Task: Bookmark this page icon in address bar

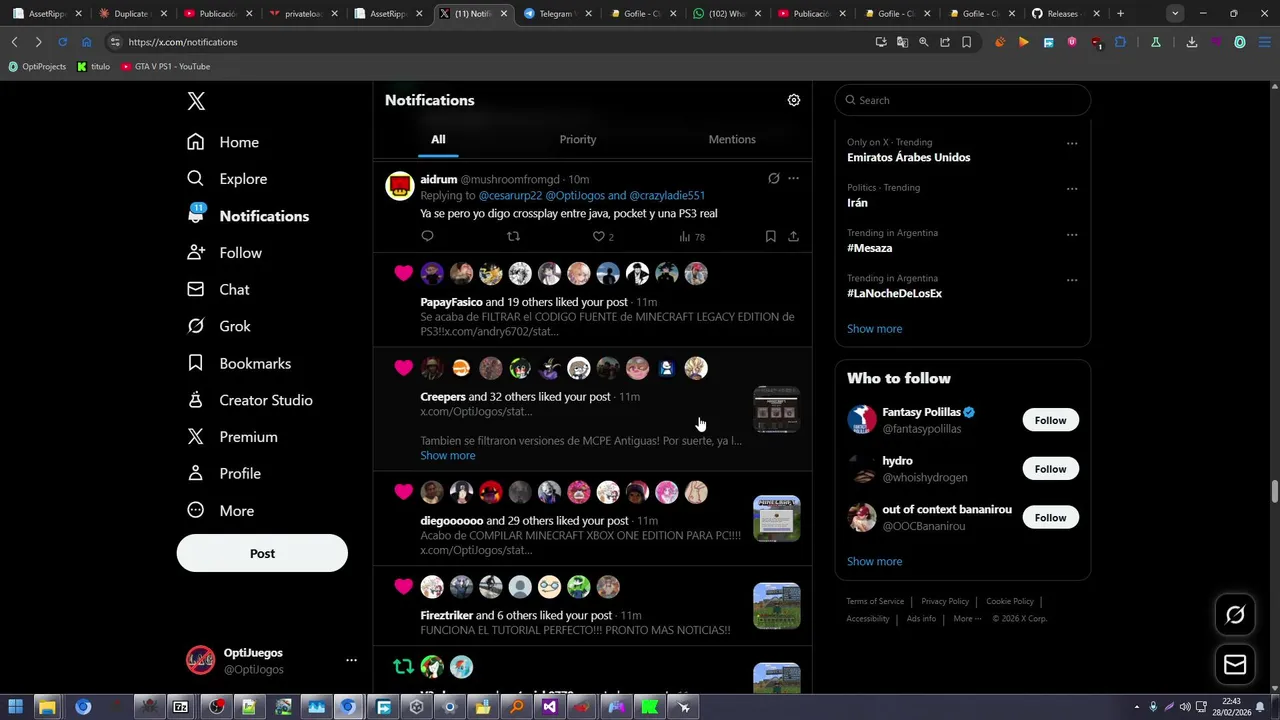Action: [x=966, y=42]
